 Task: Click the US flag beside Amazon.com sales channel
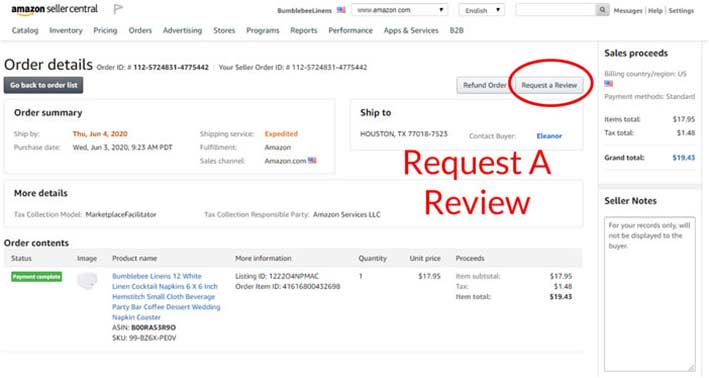click(x=312, y=161)
